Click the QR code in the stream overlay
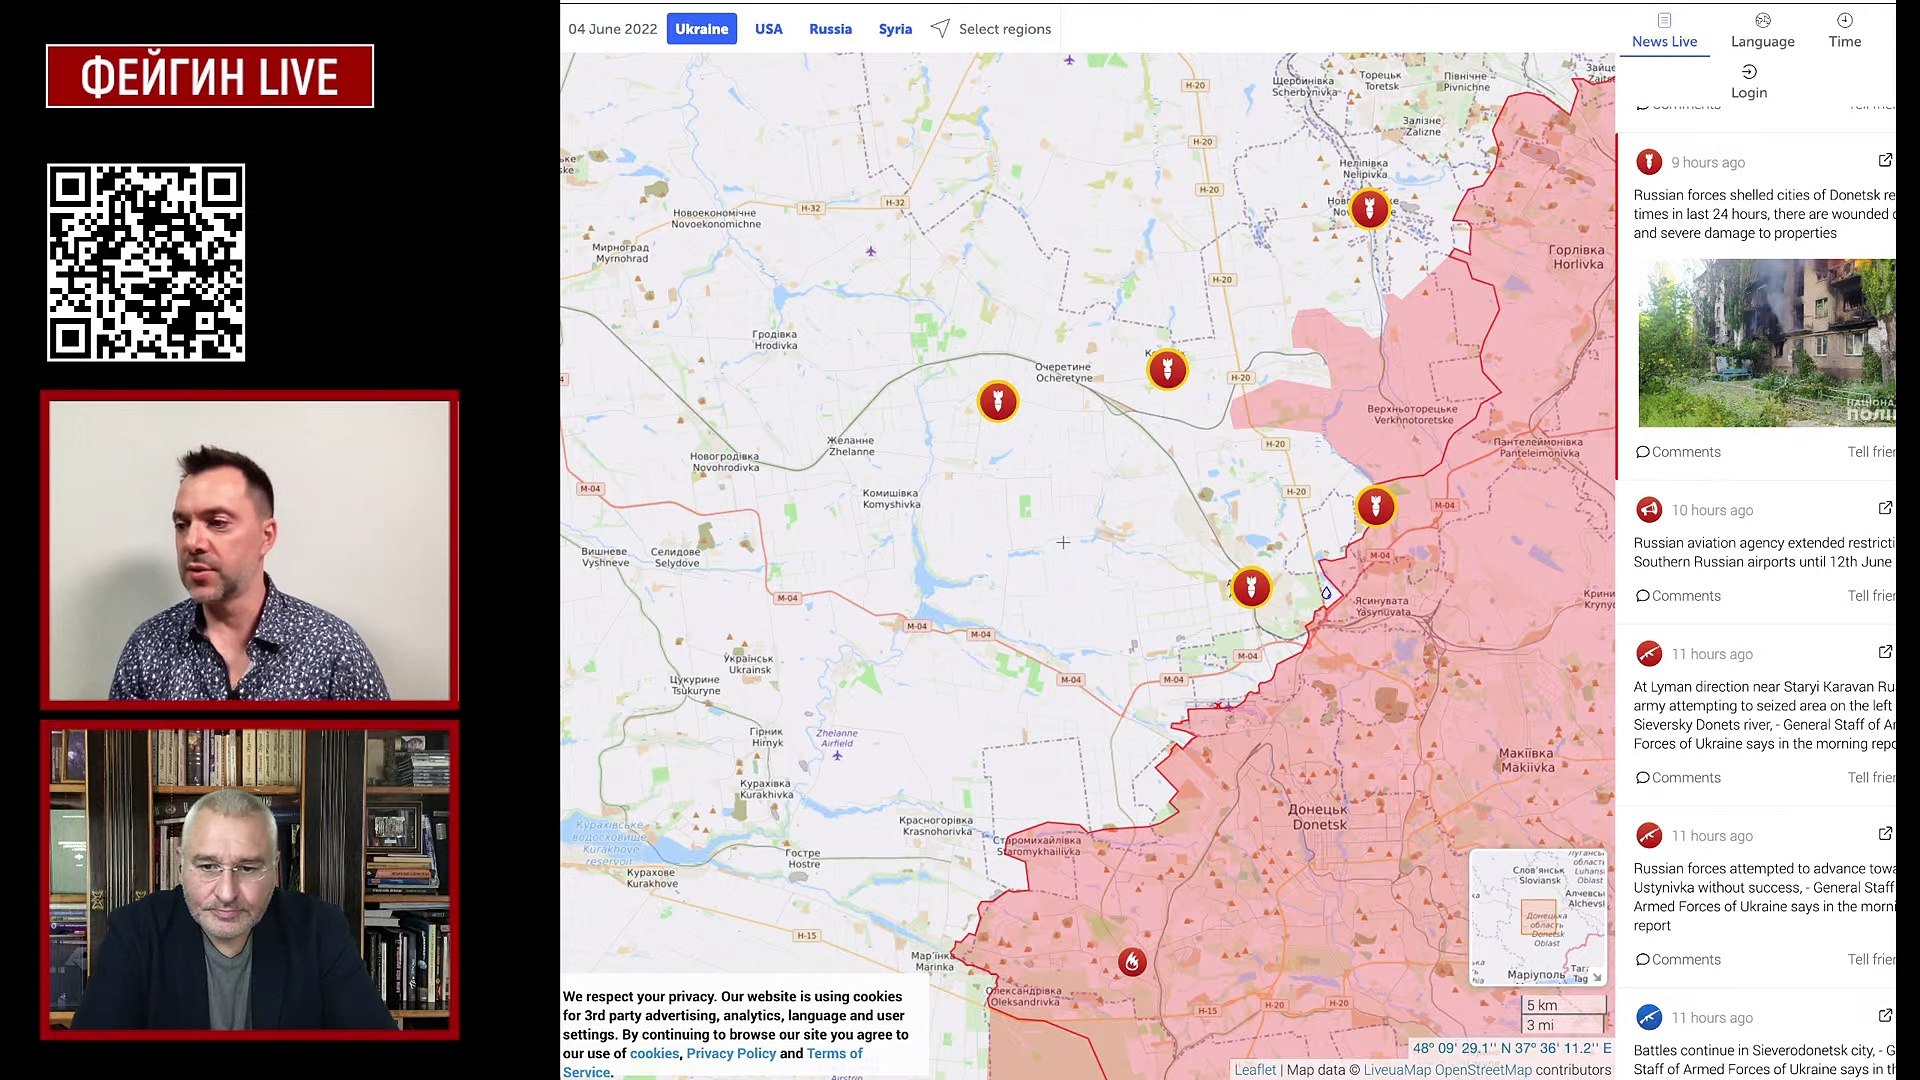Viewport: 1920px width, 1080px height. pos(146,262)
